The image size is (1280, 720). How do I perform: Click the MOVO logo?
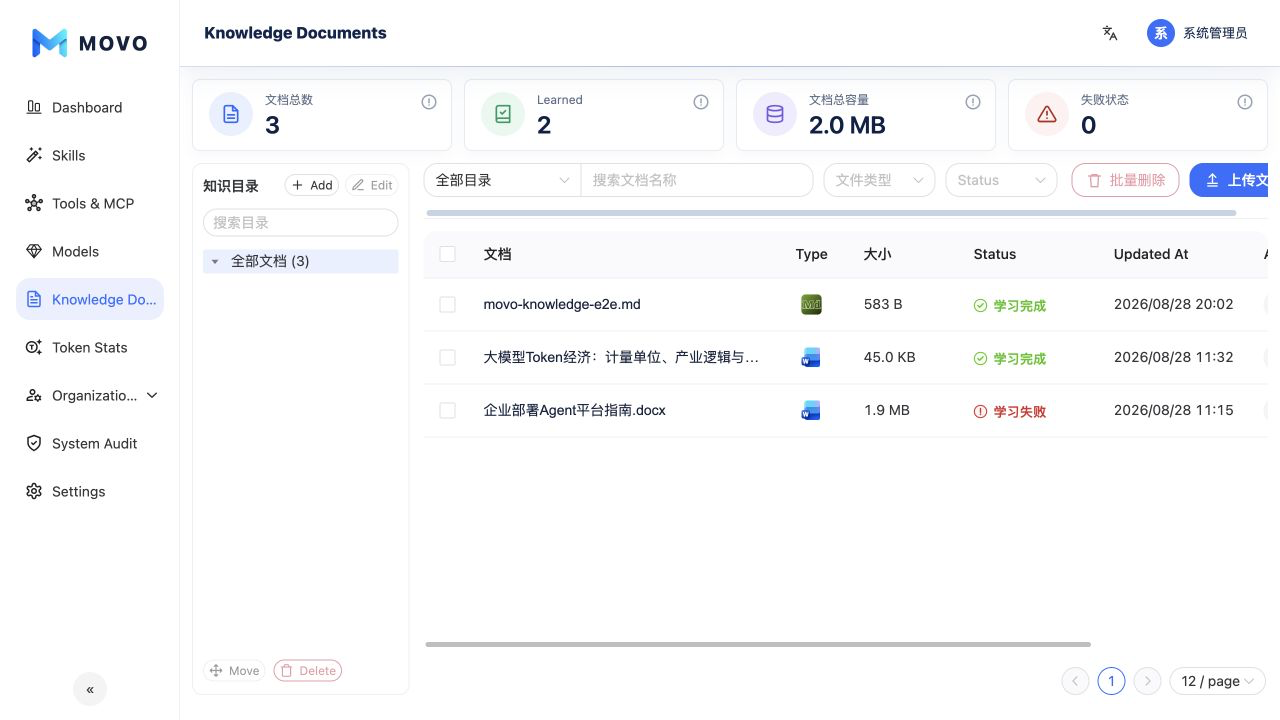coord(90,43)
